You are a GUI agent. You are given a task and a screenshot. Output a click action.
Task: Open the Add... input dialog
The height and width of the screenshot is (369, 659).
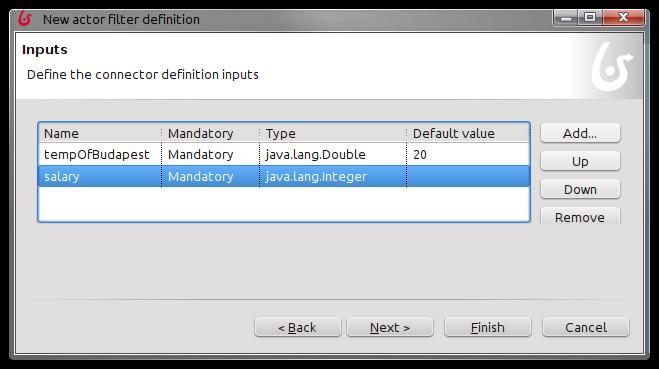[580, 133]
